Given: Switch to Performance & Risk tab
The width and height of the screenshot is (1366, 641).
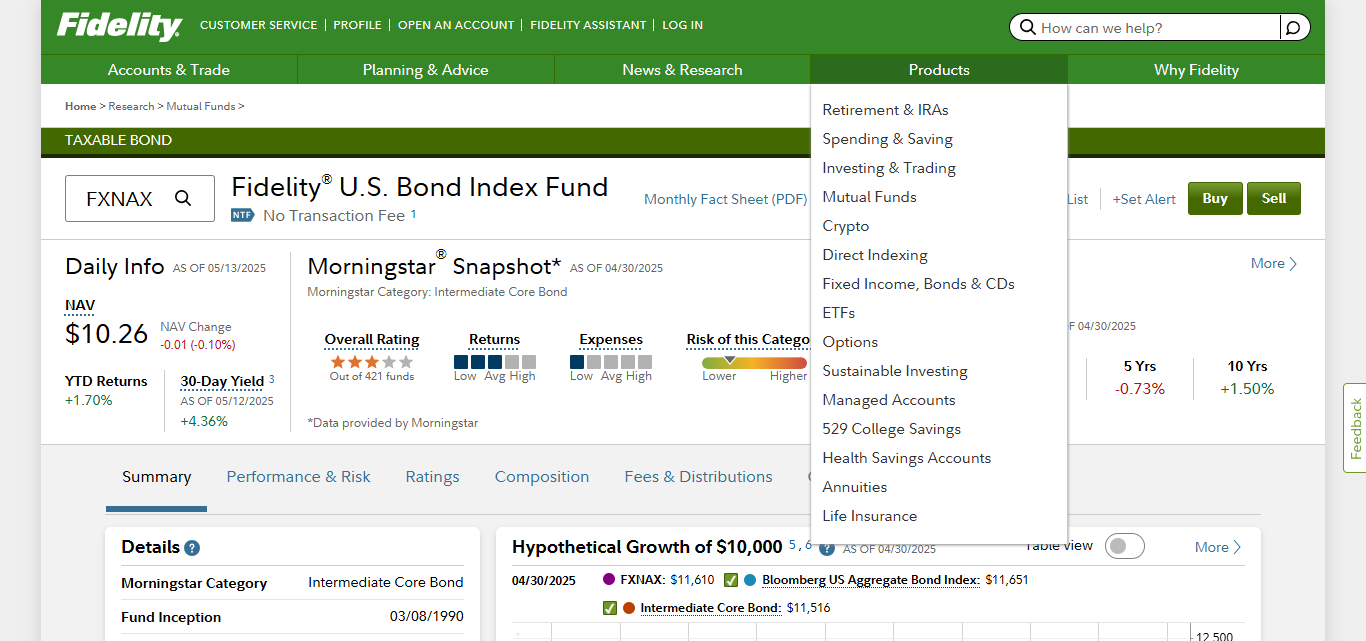Looking at the screenshot, I should [298, 477].
